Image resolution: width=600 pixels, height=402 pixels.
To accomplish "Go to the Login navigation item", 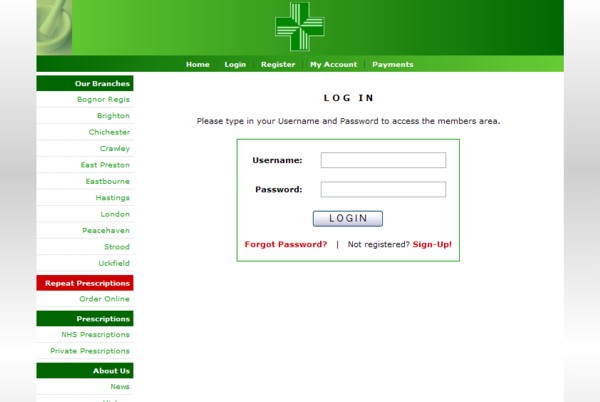I will [x=235, y=64].
